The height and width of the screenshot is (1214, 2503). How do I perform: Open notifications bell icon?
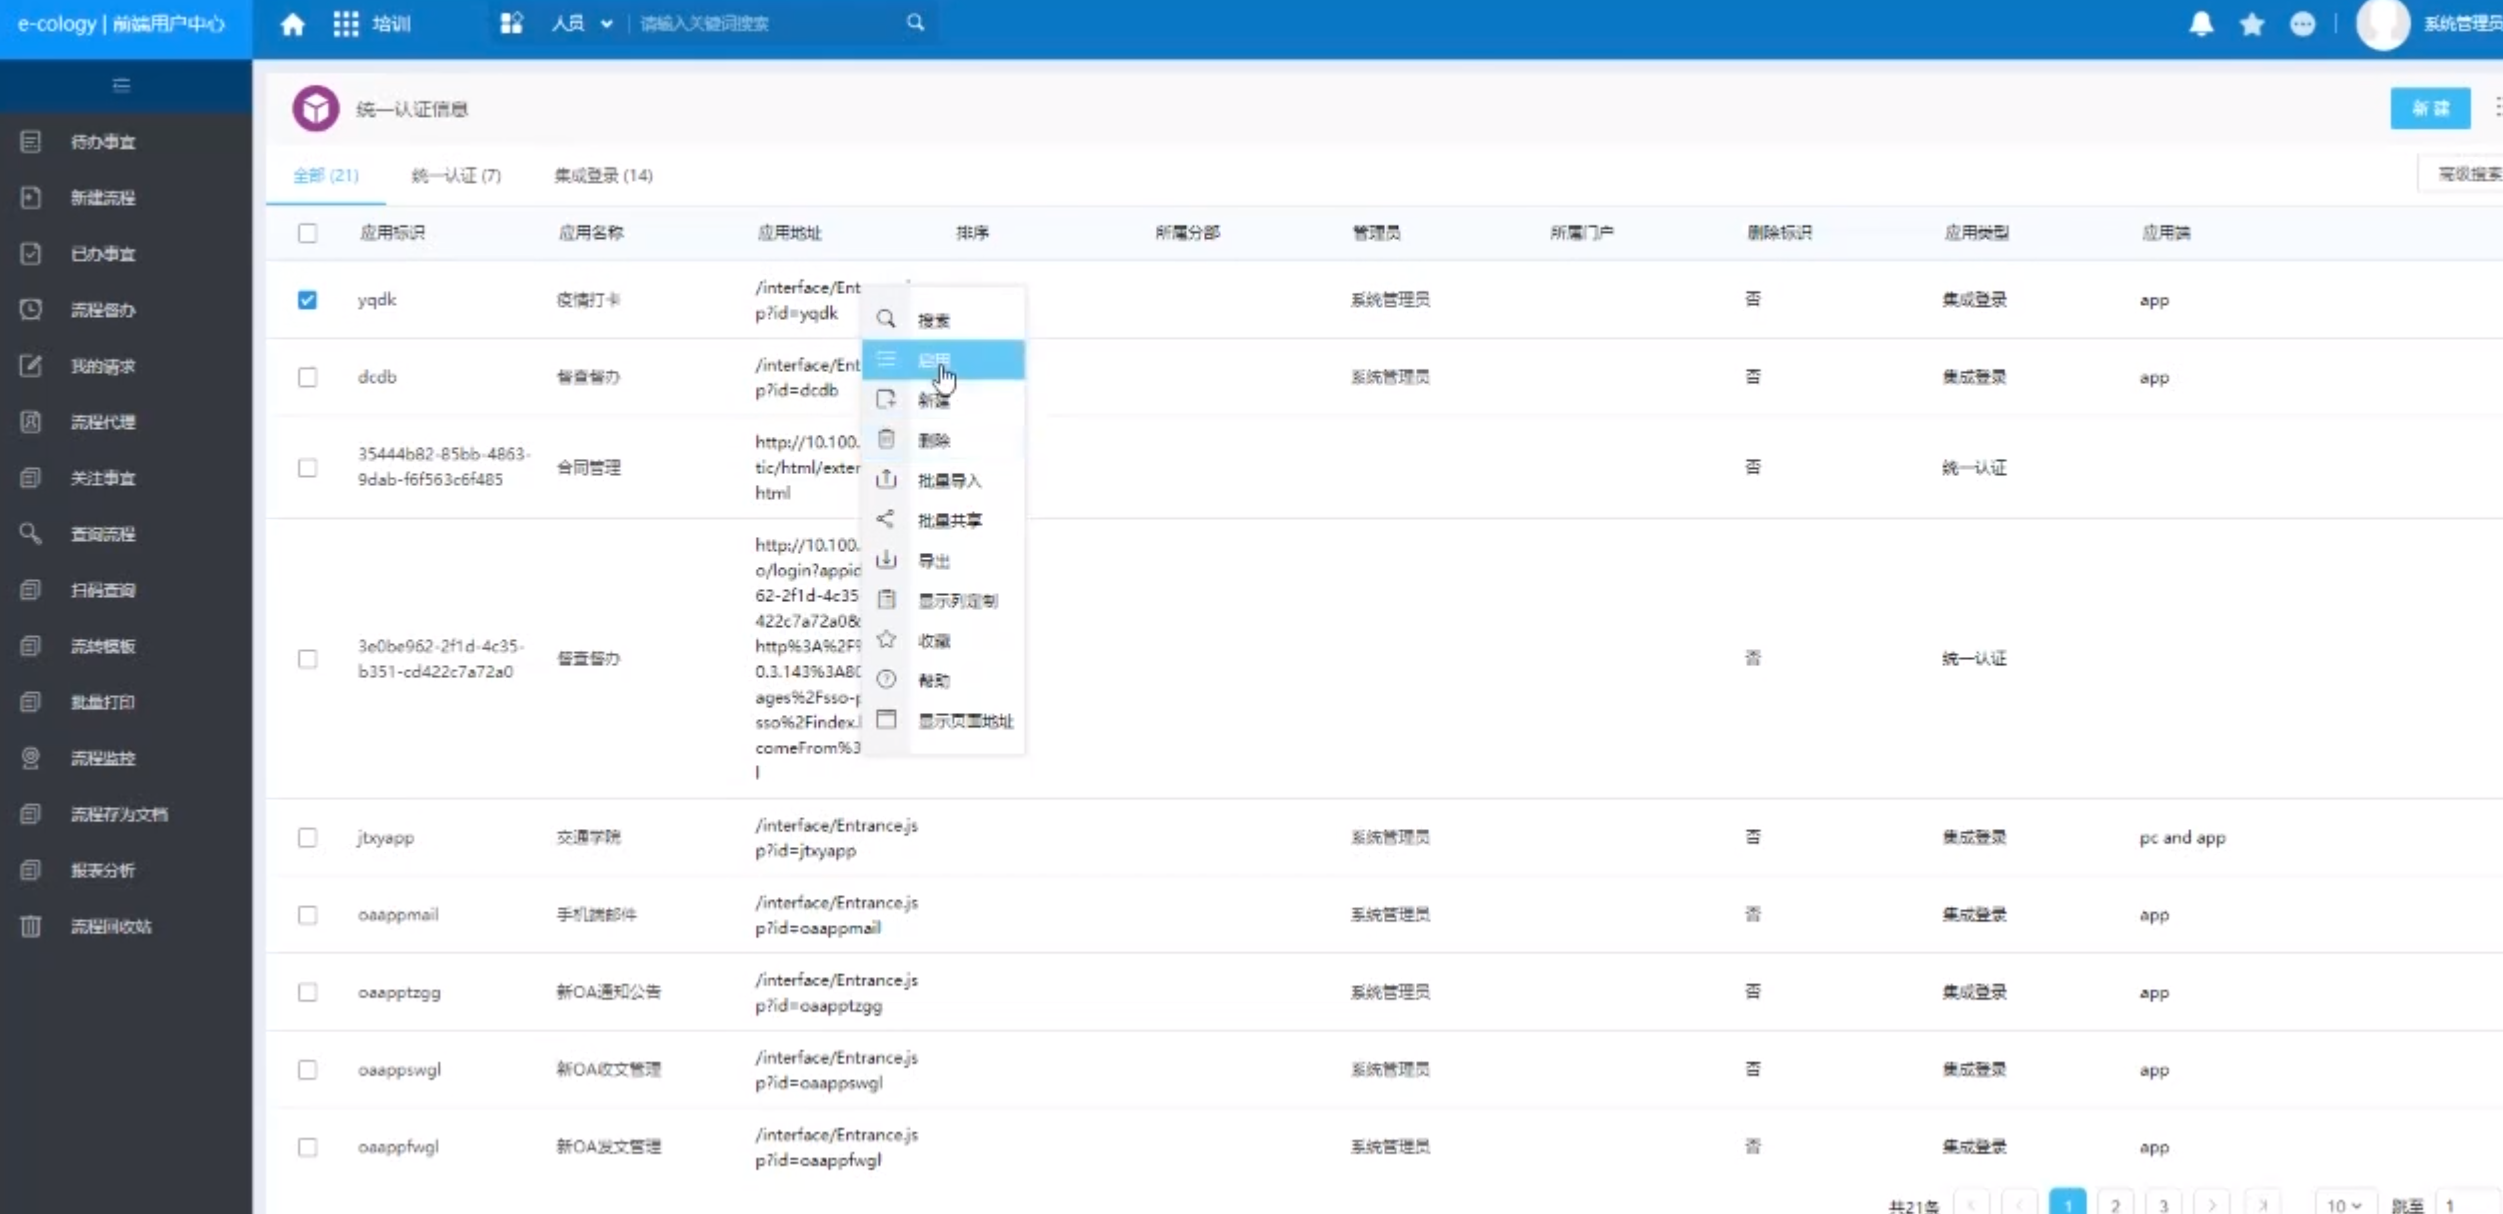coord(2200,24)
